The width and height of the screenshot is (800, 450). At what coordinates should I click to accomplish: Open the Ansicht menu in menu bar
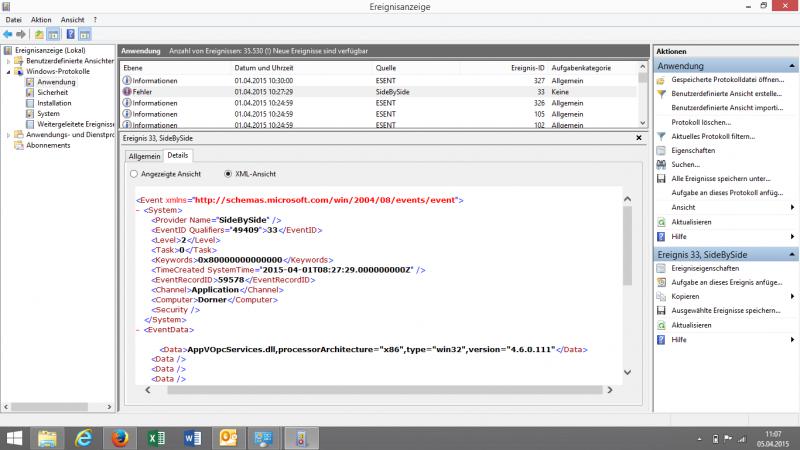pyautogui.click(x=72, y=20)
